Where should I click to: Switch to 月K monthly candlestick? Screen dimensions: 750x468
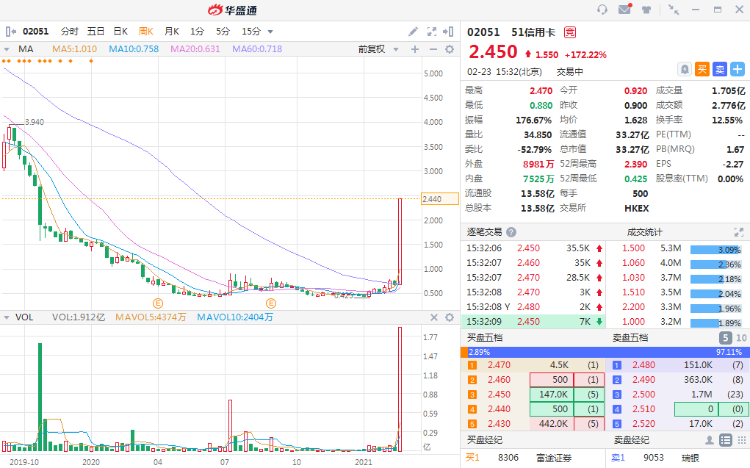[x=172, y=32]
